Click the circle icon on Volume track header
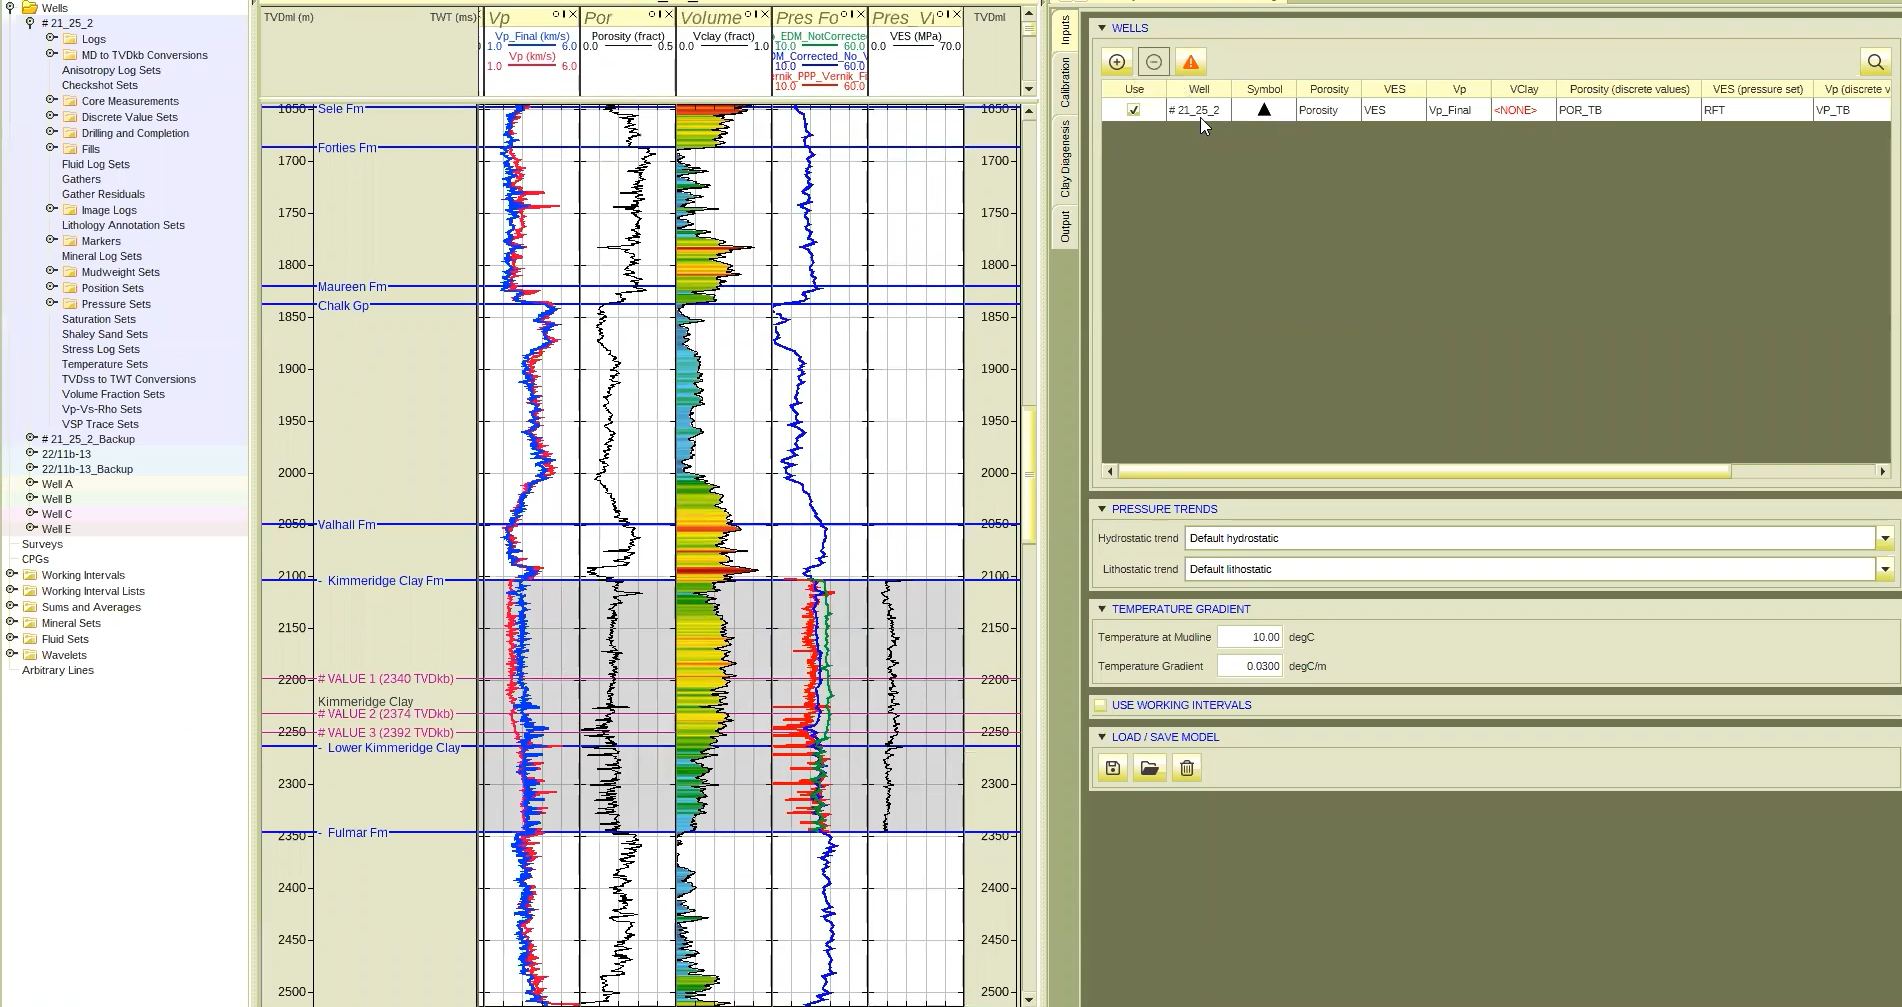 pos(747,14)
